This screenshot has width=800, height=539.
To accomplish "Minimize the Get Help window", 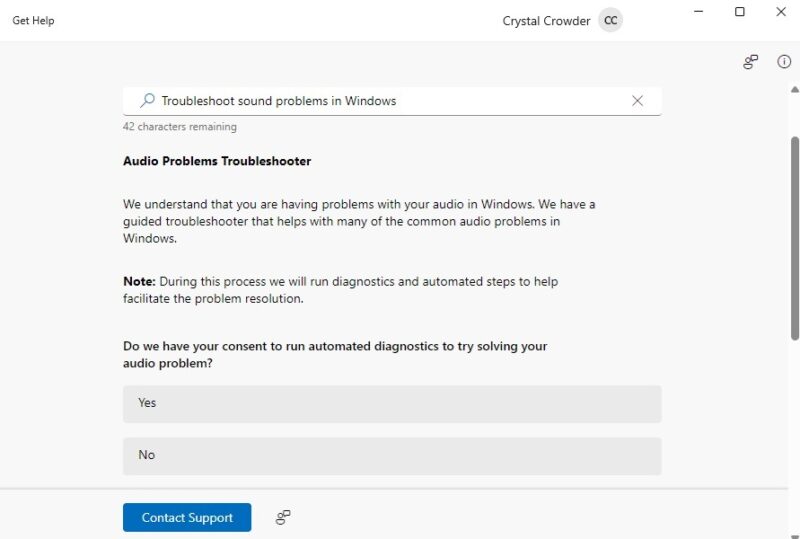I will tap(698, 11).
